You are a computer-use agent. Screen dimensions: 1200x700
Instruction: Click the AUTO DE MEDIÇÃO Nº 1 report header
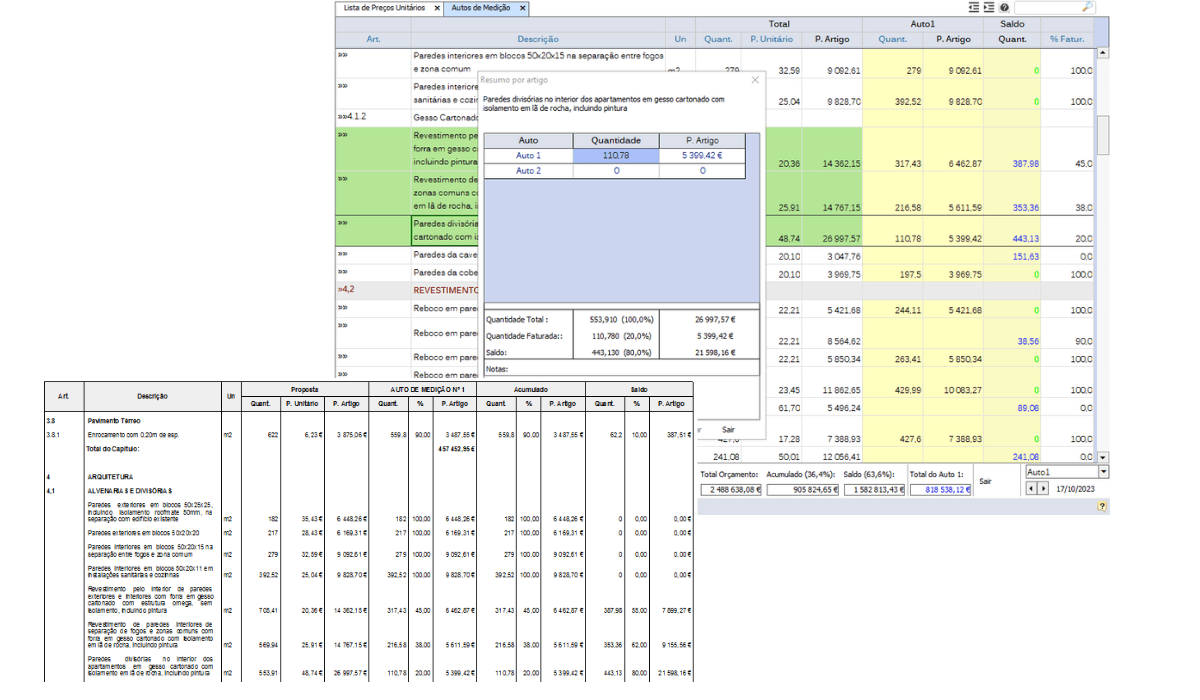coord(422,389)
